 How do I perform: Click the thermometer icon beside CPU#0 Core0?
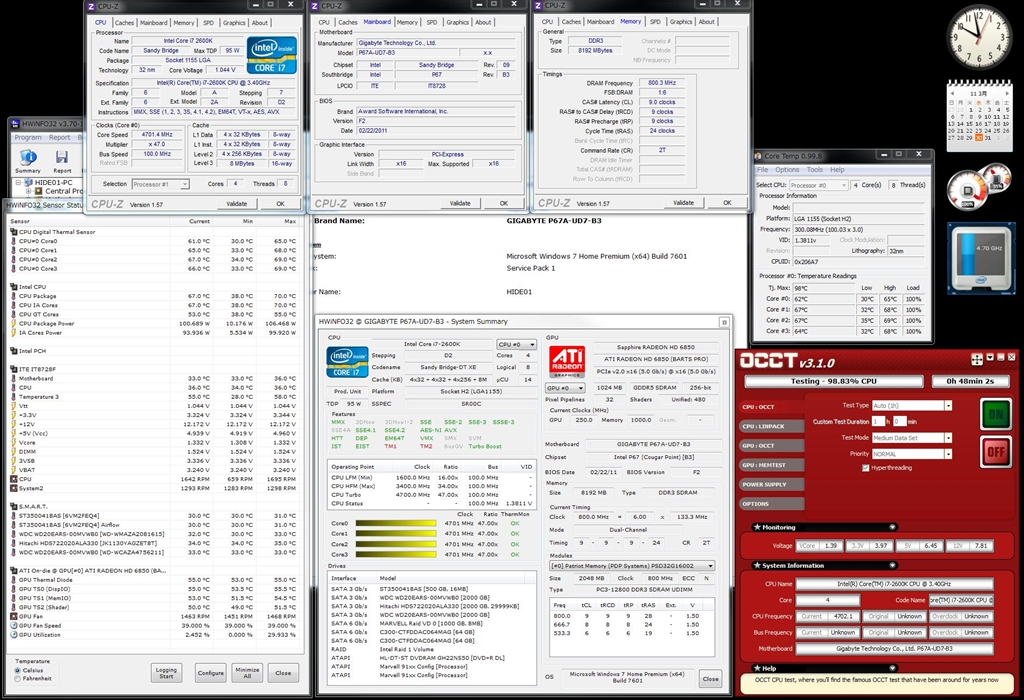(x=14, y=241)
